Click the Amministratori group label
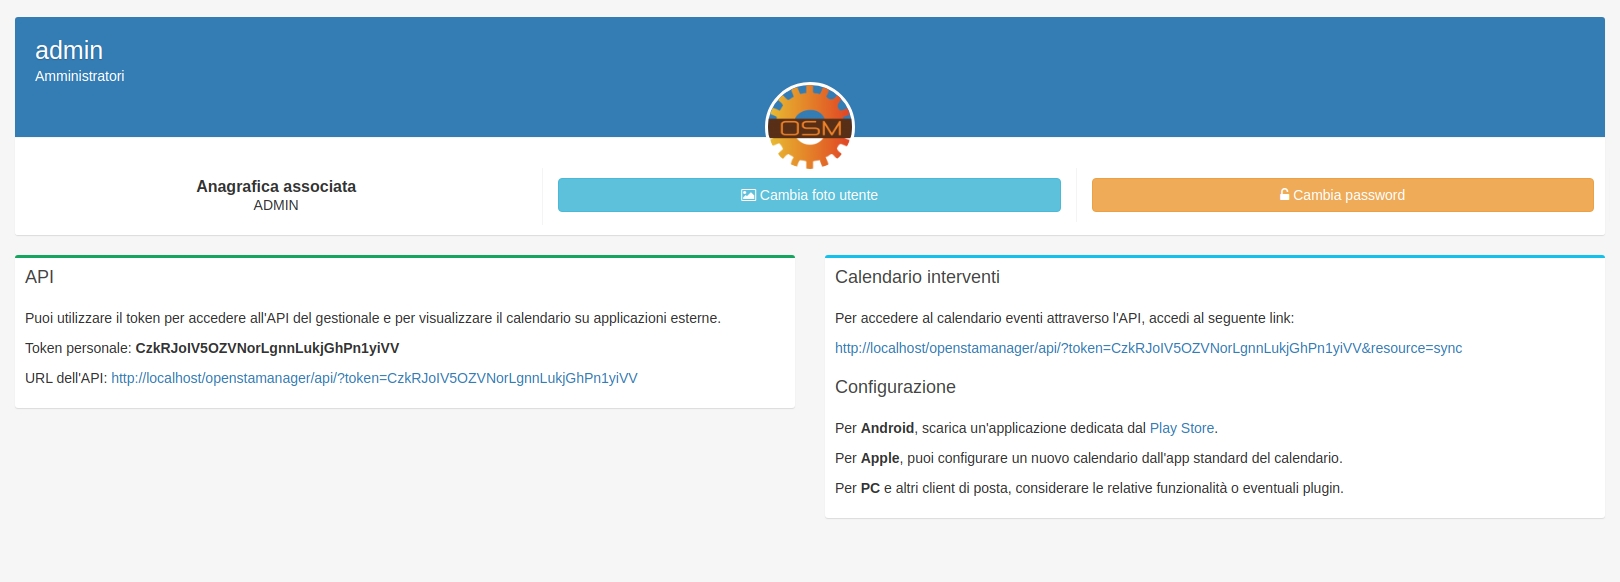The width and height of the screenshot is (1620, 582). pos(80,76)
